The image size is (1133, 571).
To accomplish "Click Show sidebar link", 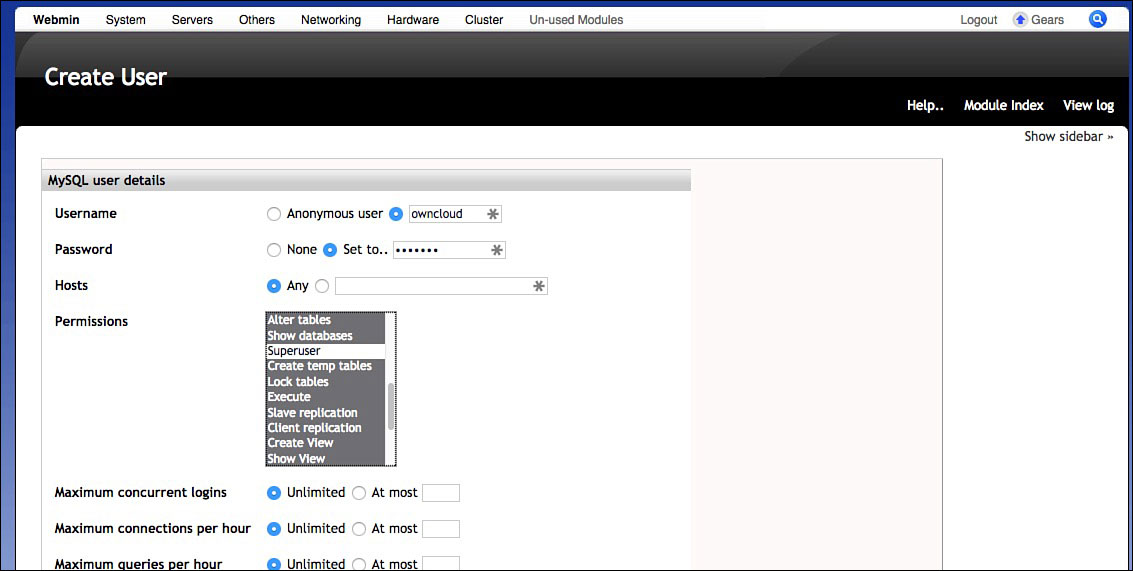I will tap(1069, 136).
